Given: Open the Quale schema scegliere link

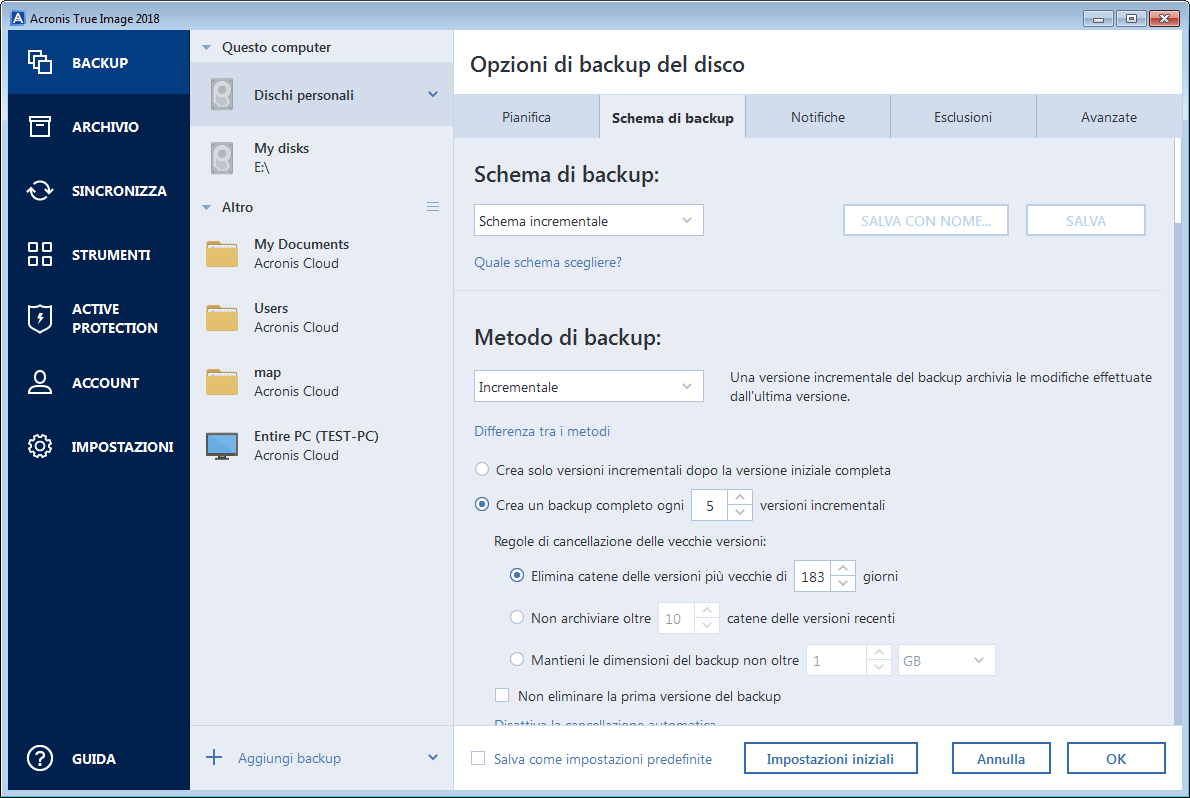Looking at the screenshot, I should [x=548, y=262].
